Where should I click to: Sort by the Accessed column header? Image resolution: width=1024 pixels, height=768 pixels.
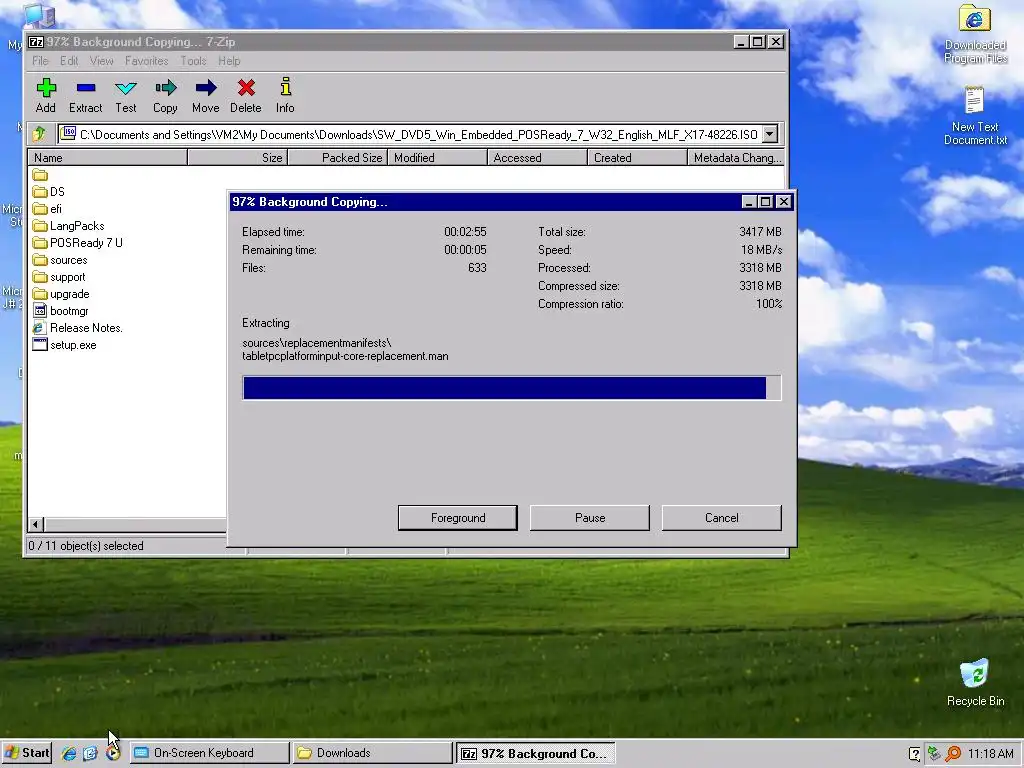click(537, 157)
